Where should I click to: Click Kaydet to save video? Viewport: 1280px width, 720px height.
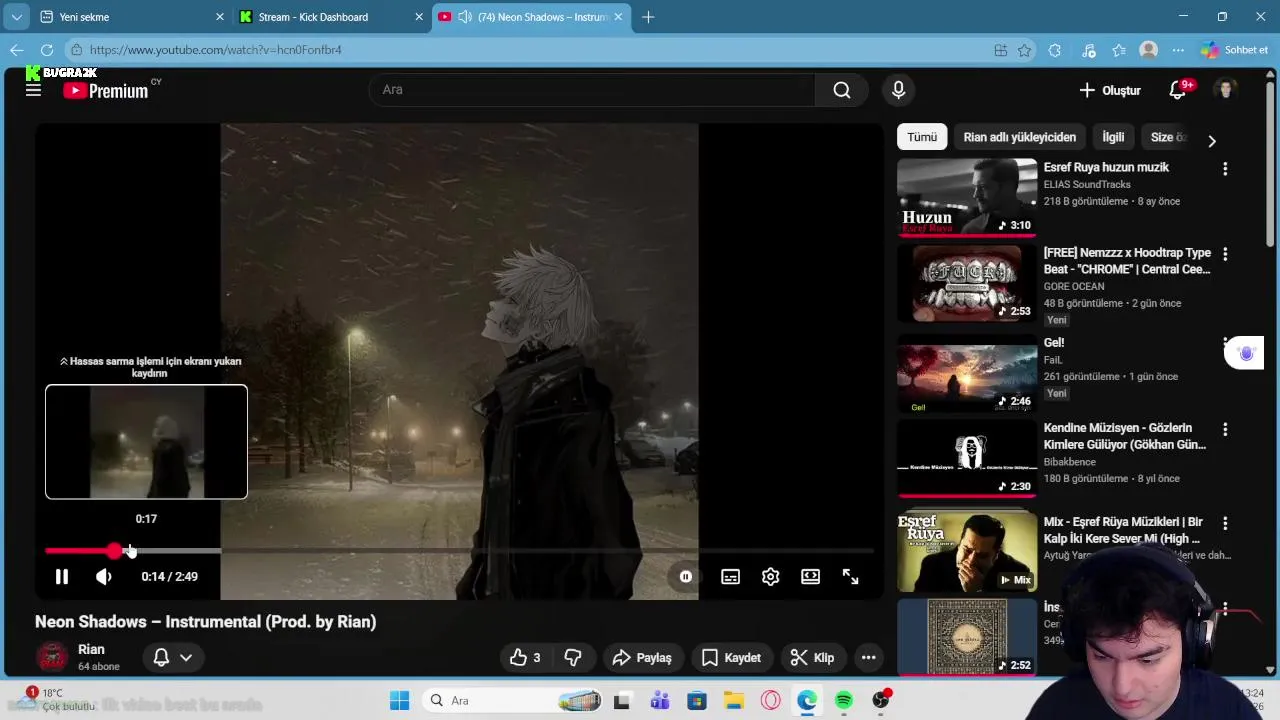tap(731, 658)
